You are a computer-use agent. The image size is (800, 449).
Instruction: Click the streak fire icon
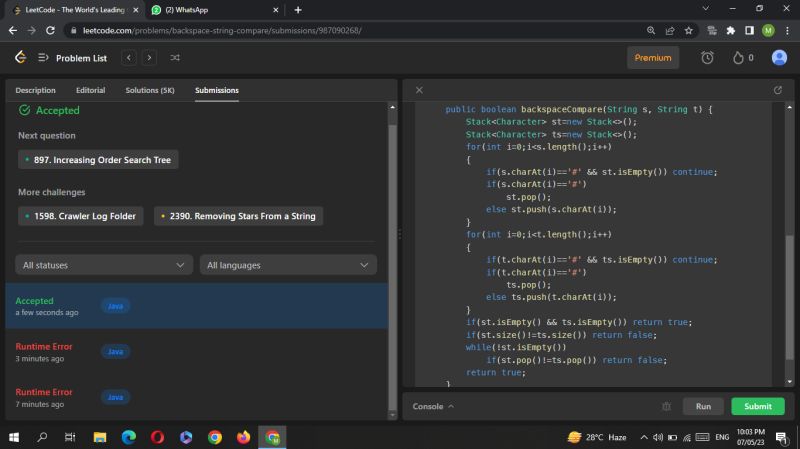tap(738, 58)
